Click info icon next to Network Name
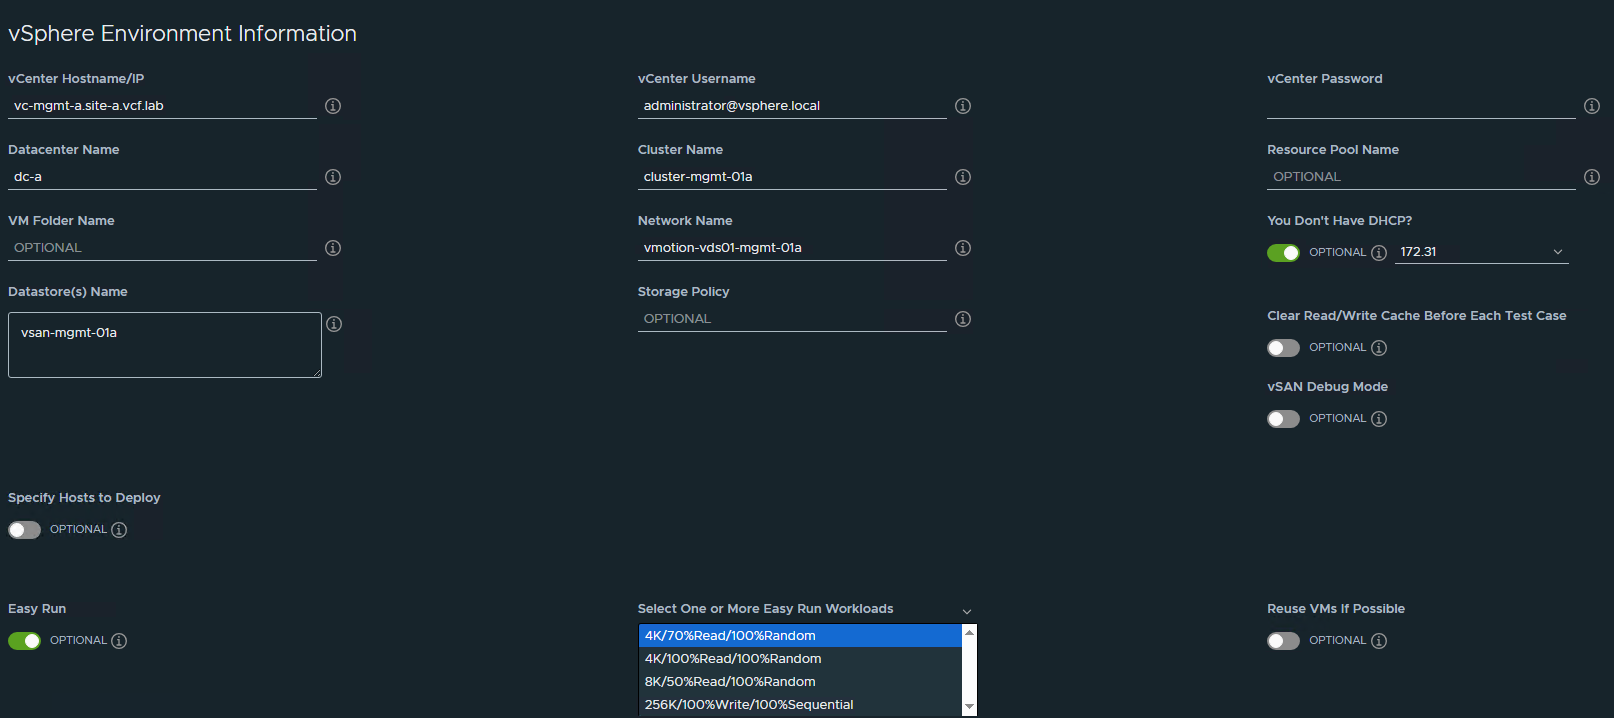1614x718 pixels. pyautogui.click(x=963, y=248)
